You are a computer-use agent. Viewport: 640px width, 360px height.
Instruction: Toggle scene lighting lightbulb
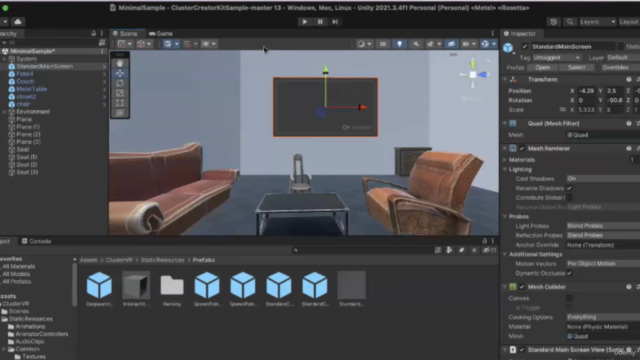(x=399, y=44)
